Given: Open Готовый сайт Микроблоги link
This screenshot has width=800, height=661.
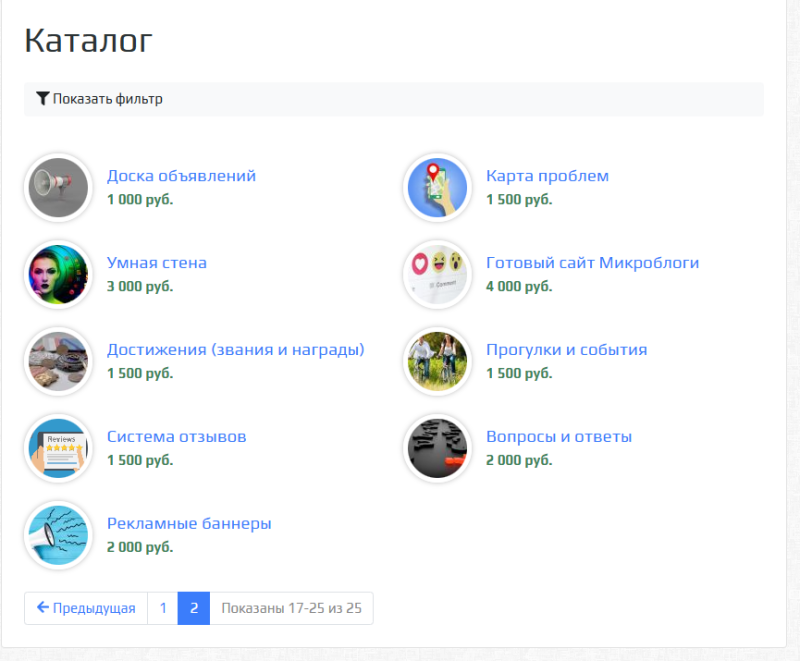Looking at the screenshot, I should (592, 263).
